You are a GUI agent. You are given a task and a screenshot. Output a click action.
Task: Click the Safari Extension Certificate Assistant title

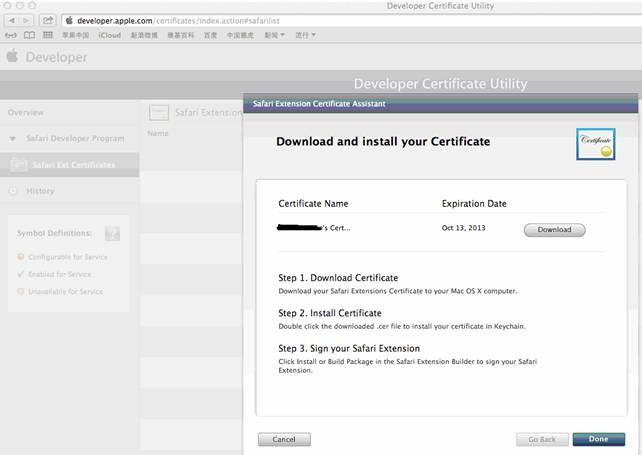319,104
